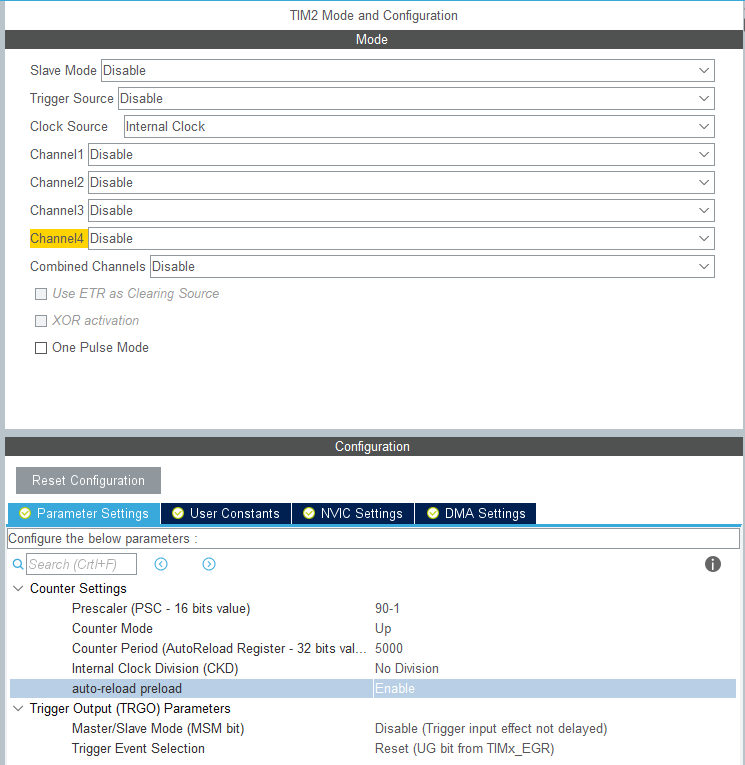Open the Trigger Source dropdown

click(x=416, y=99)
